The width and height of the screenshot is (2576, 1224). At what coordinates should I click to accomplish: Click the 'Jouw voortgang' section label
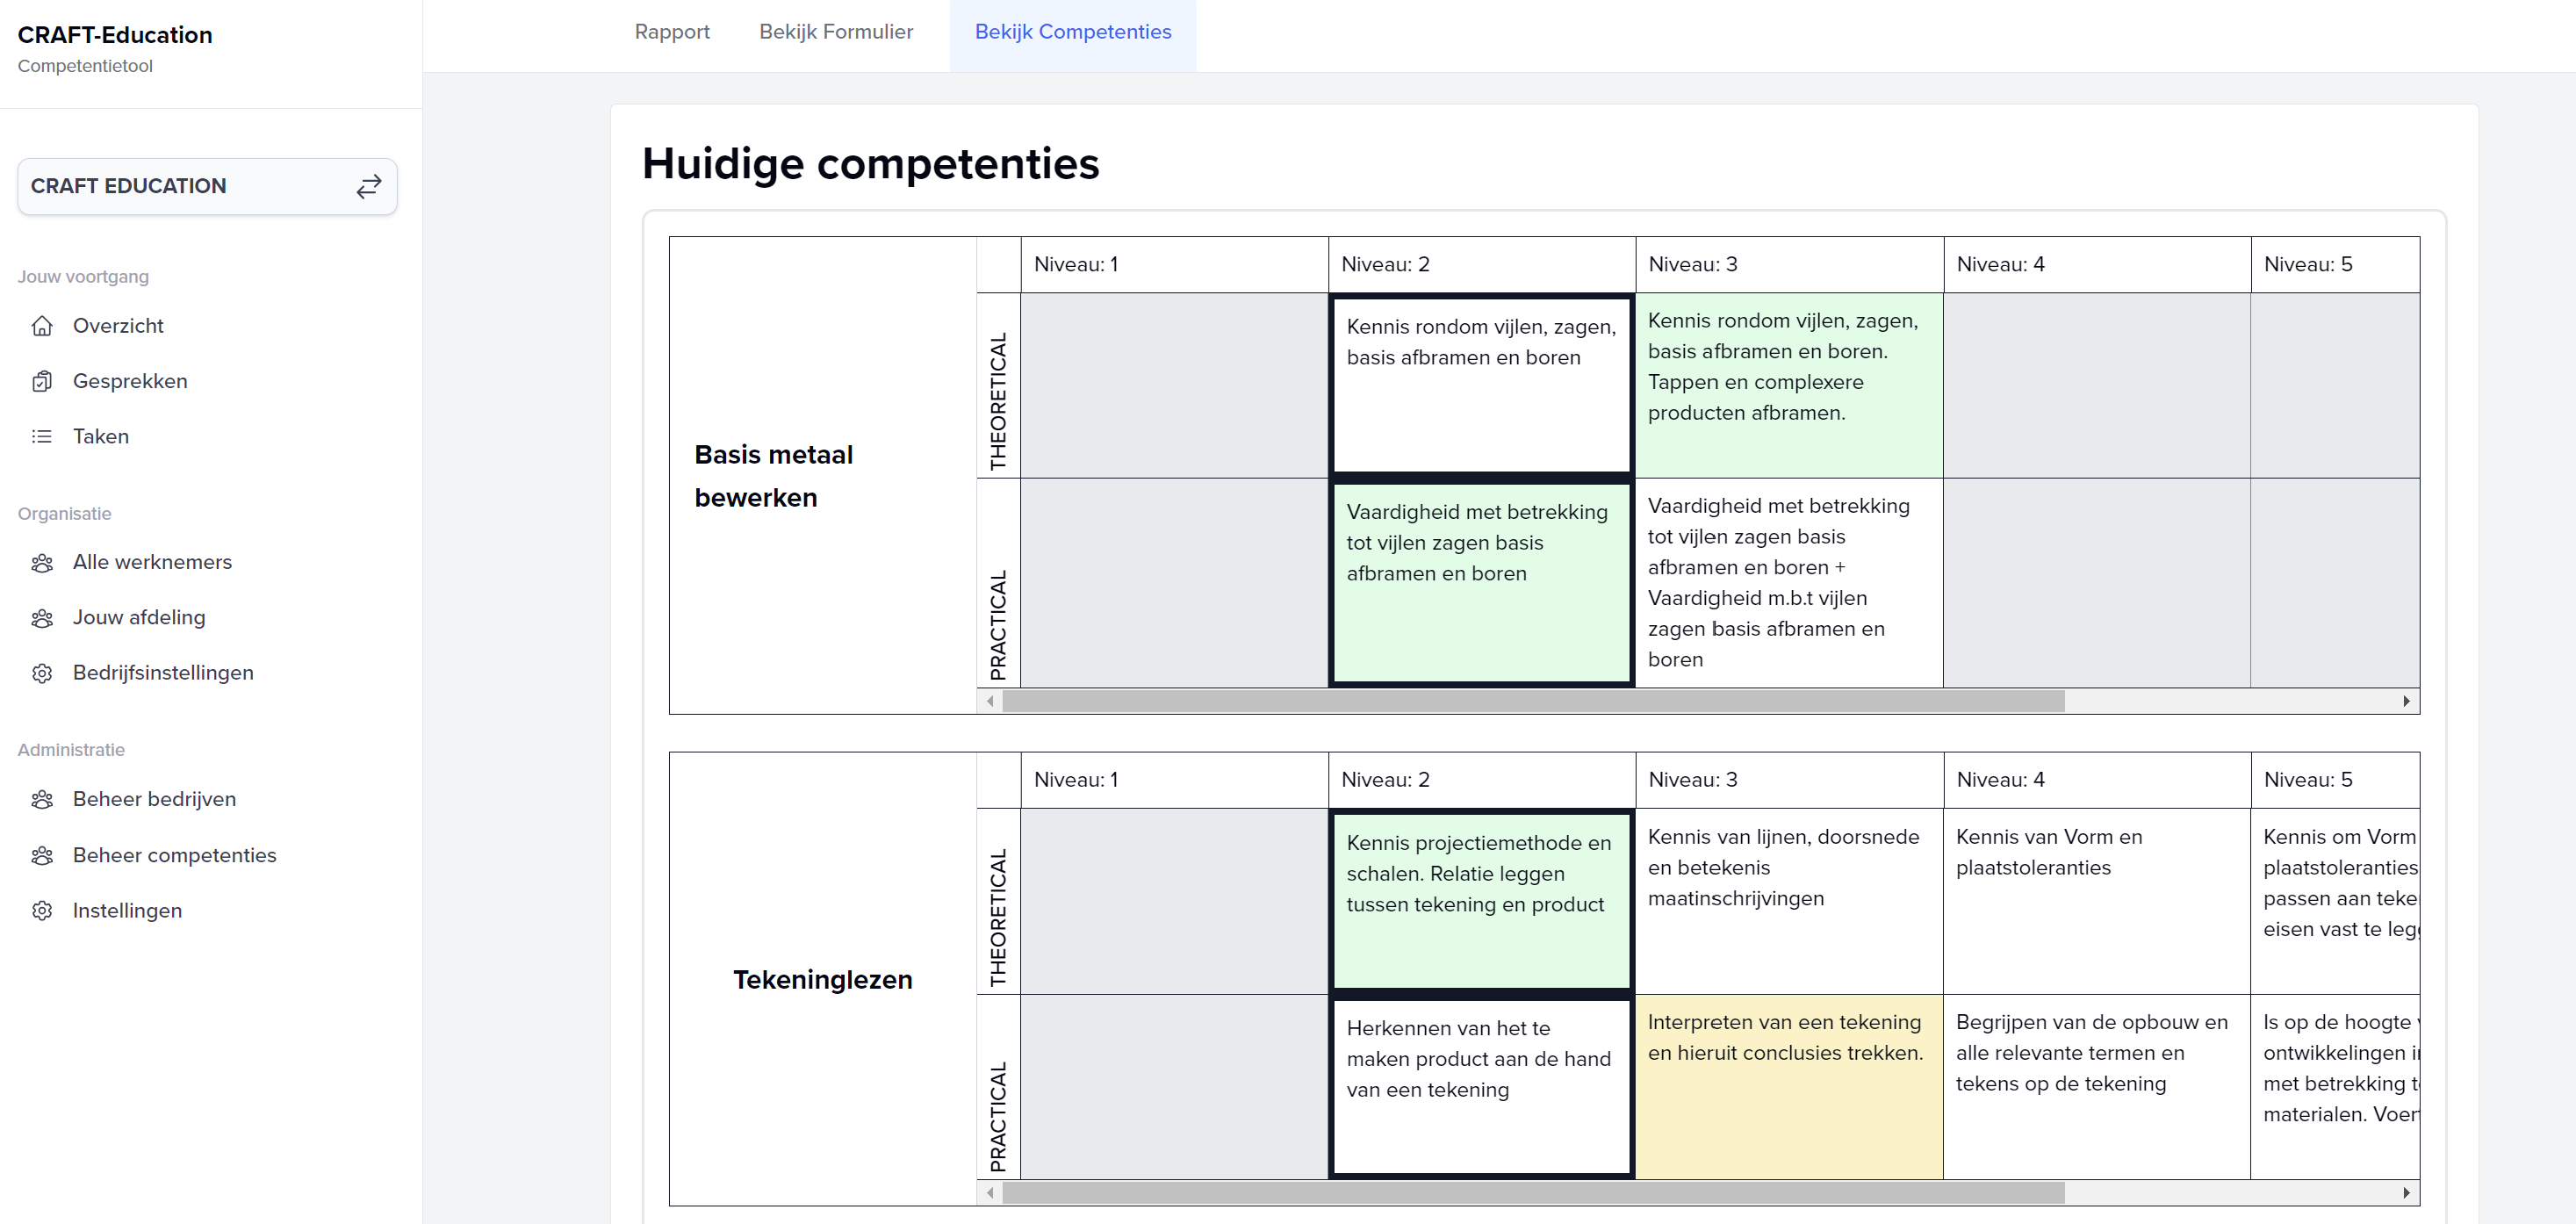pyautogui.click(x=83, y=277)
